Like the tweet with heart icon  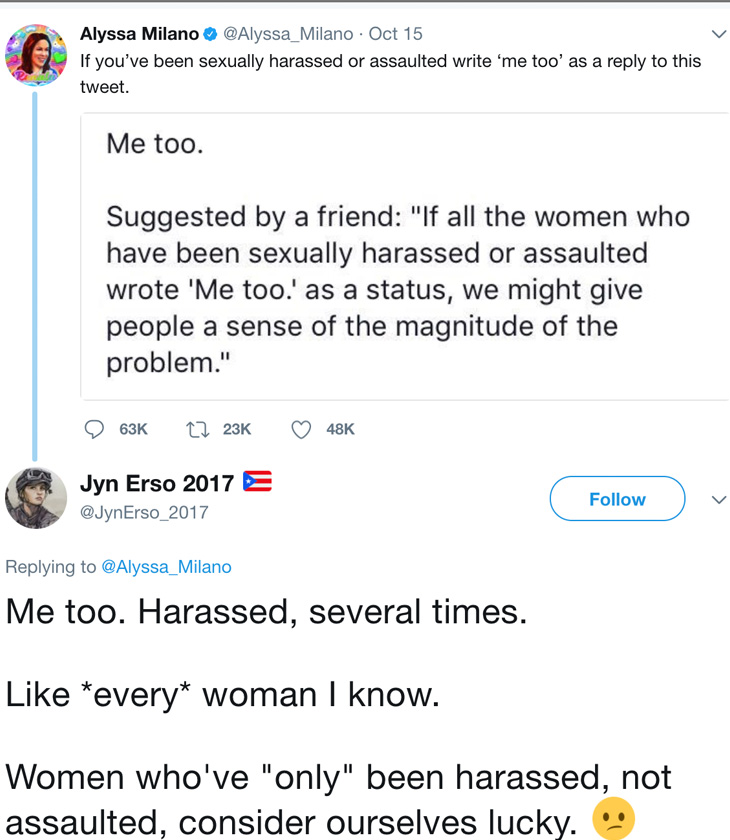tap(301, 429)
